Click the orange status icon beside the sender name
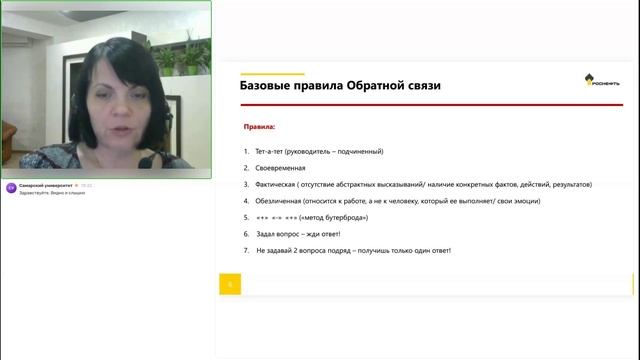Screen dimensions: 640x360 [x=76, y=185]
